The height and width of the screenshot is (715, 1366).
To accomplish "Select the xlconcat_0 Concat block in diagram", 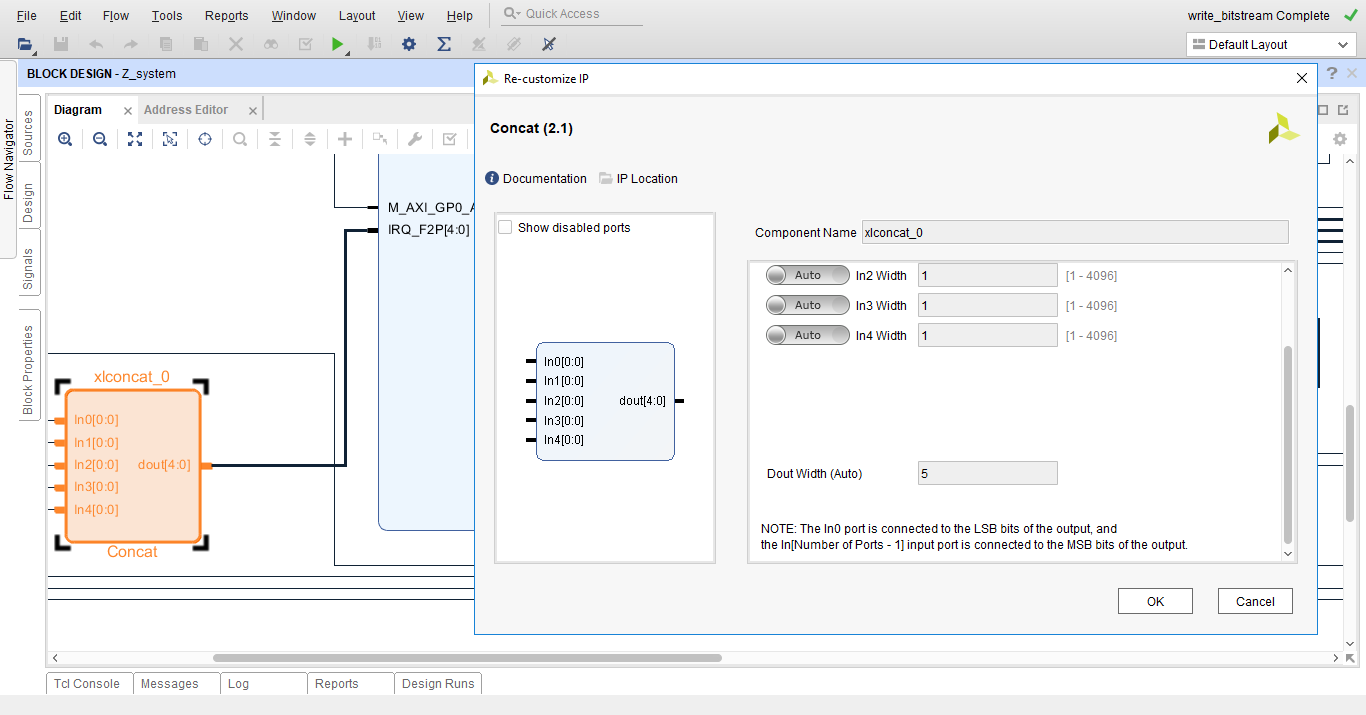I will point(132,466).
